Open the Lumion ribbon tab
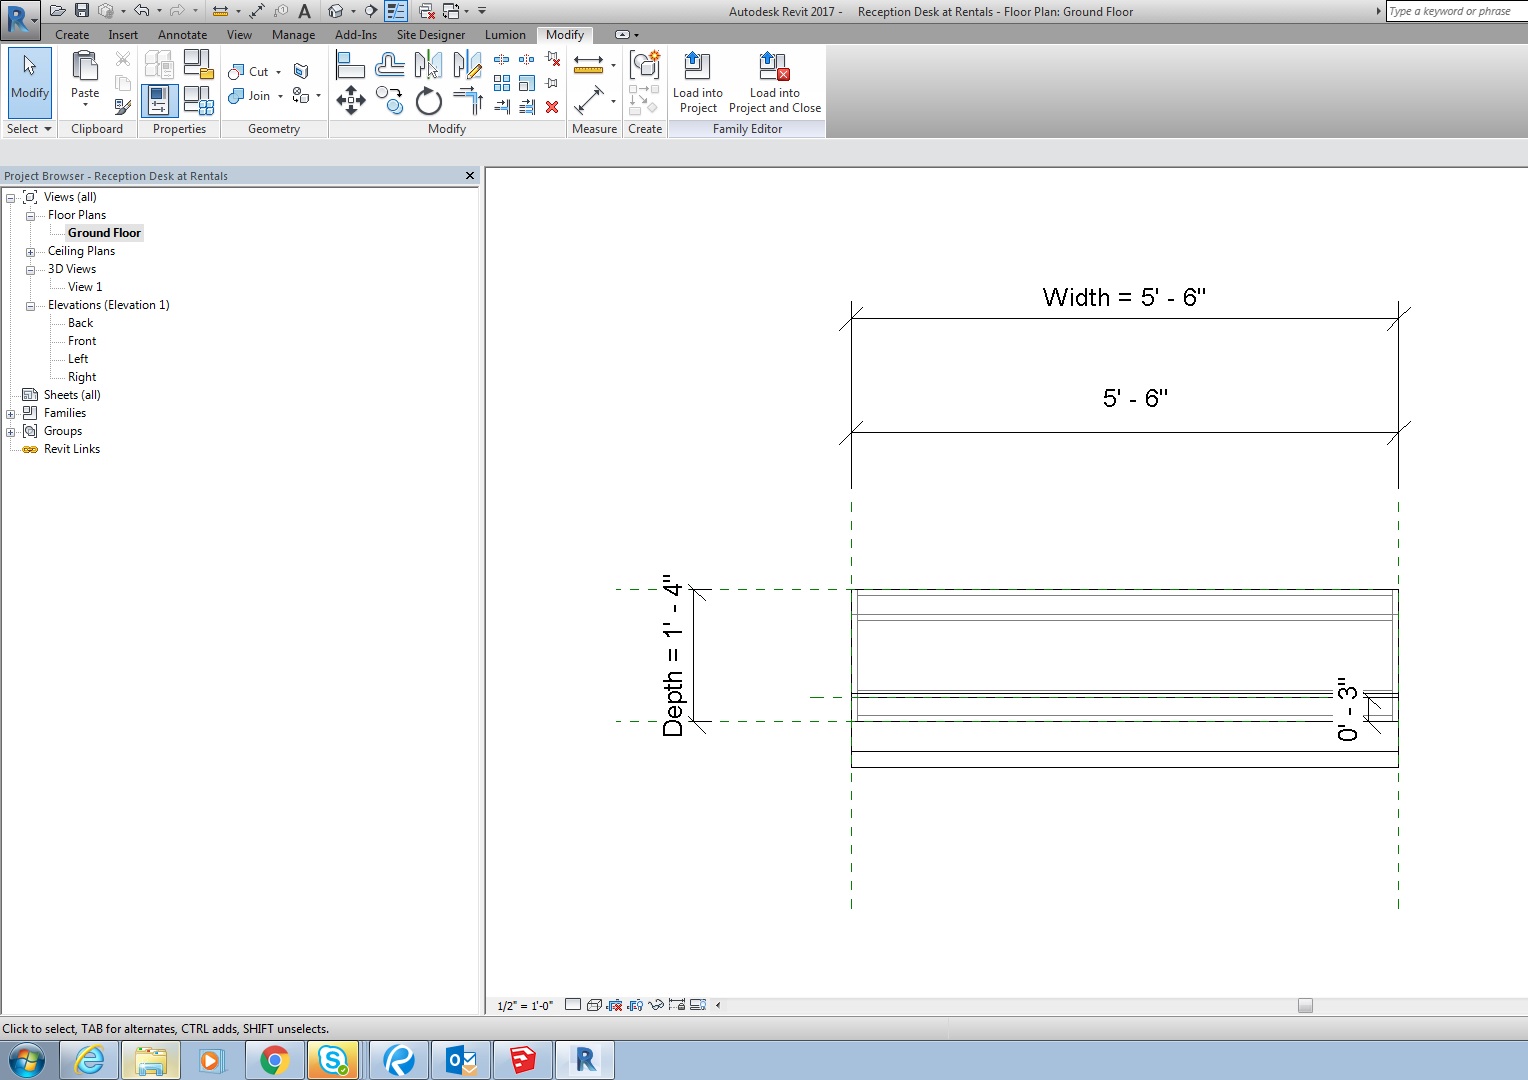Viewport: 1528px width, 1080px height. point(505,34)
